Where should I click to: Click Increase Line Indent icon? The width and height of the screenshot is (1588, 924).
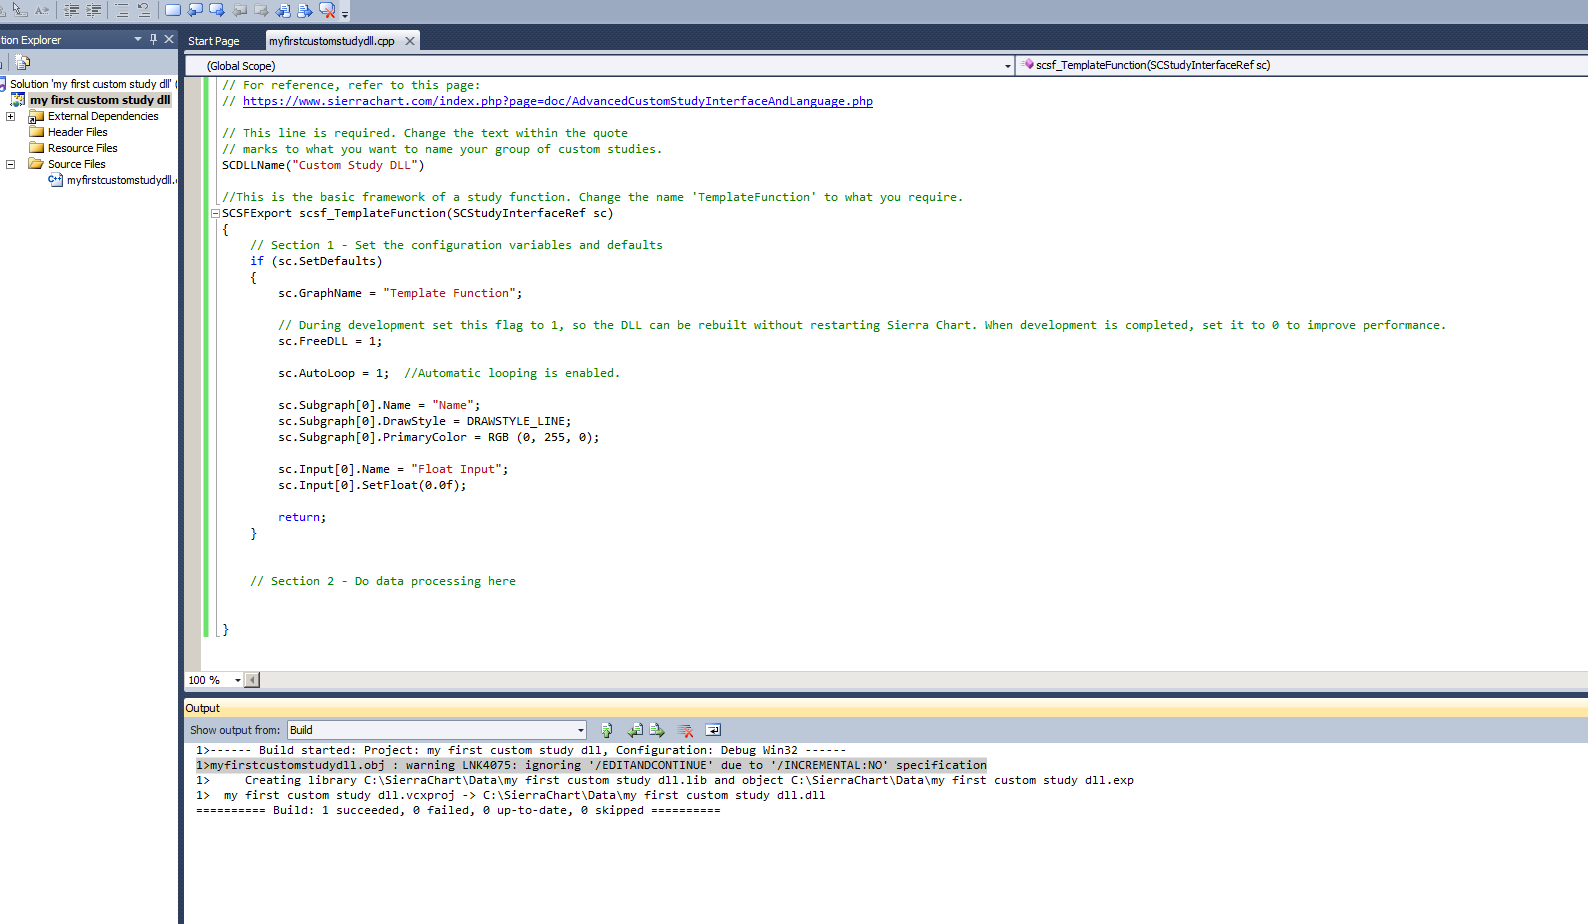pos(94,10)
